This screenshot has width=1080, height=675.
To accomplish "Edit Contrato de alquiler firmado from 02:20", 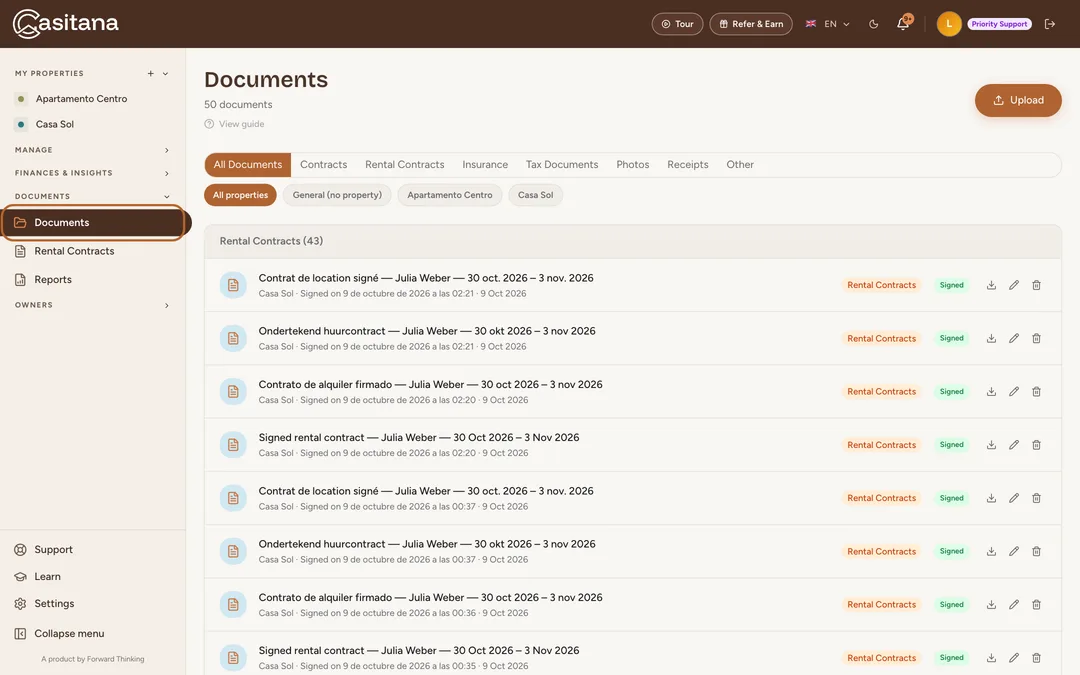I will pos(1014,391).
